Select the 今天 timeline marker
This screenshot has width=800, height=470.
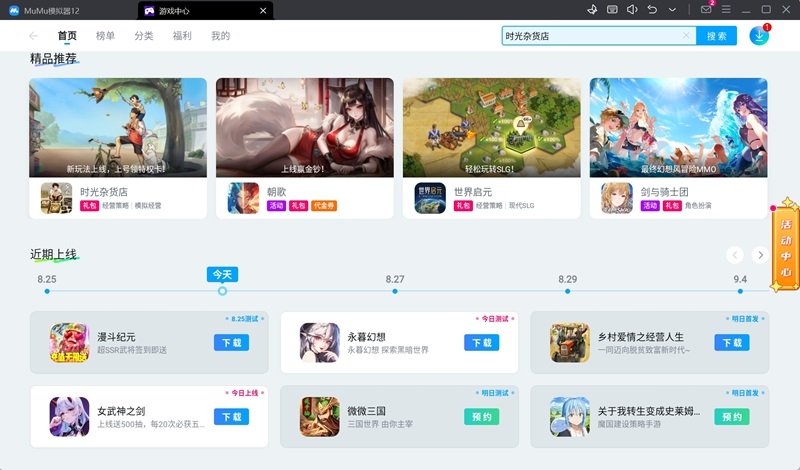(x=222, y=291)
